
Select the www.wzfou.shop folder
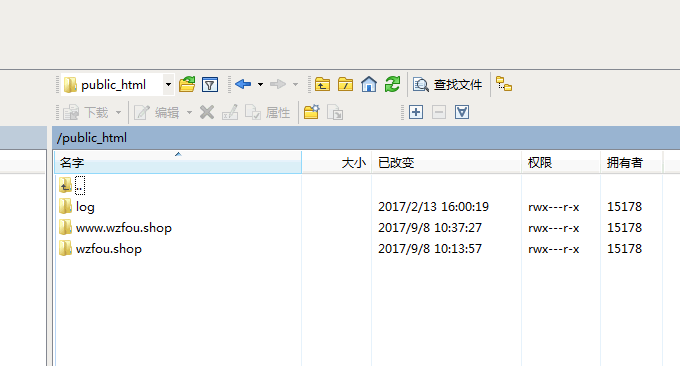[x=124, y=228]
